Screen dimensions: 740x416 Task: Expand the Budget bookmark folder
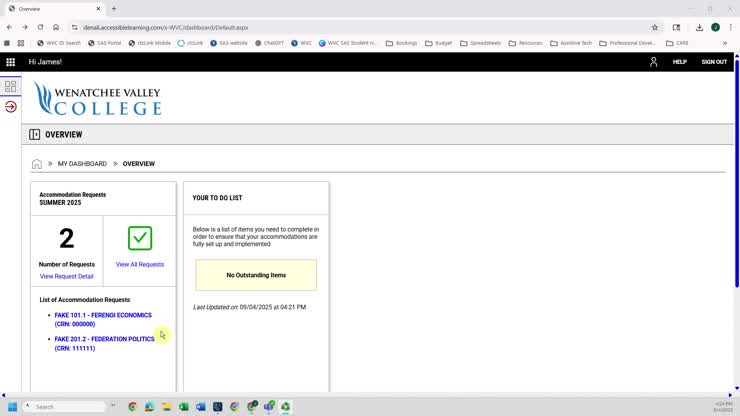438,43
